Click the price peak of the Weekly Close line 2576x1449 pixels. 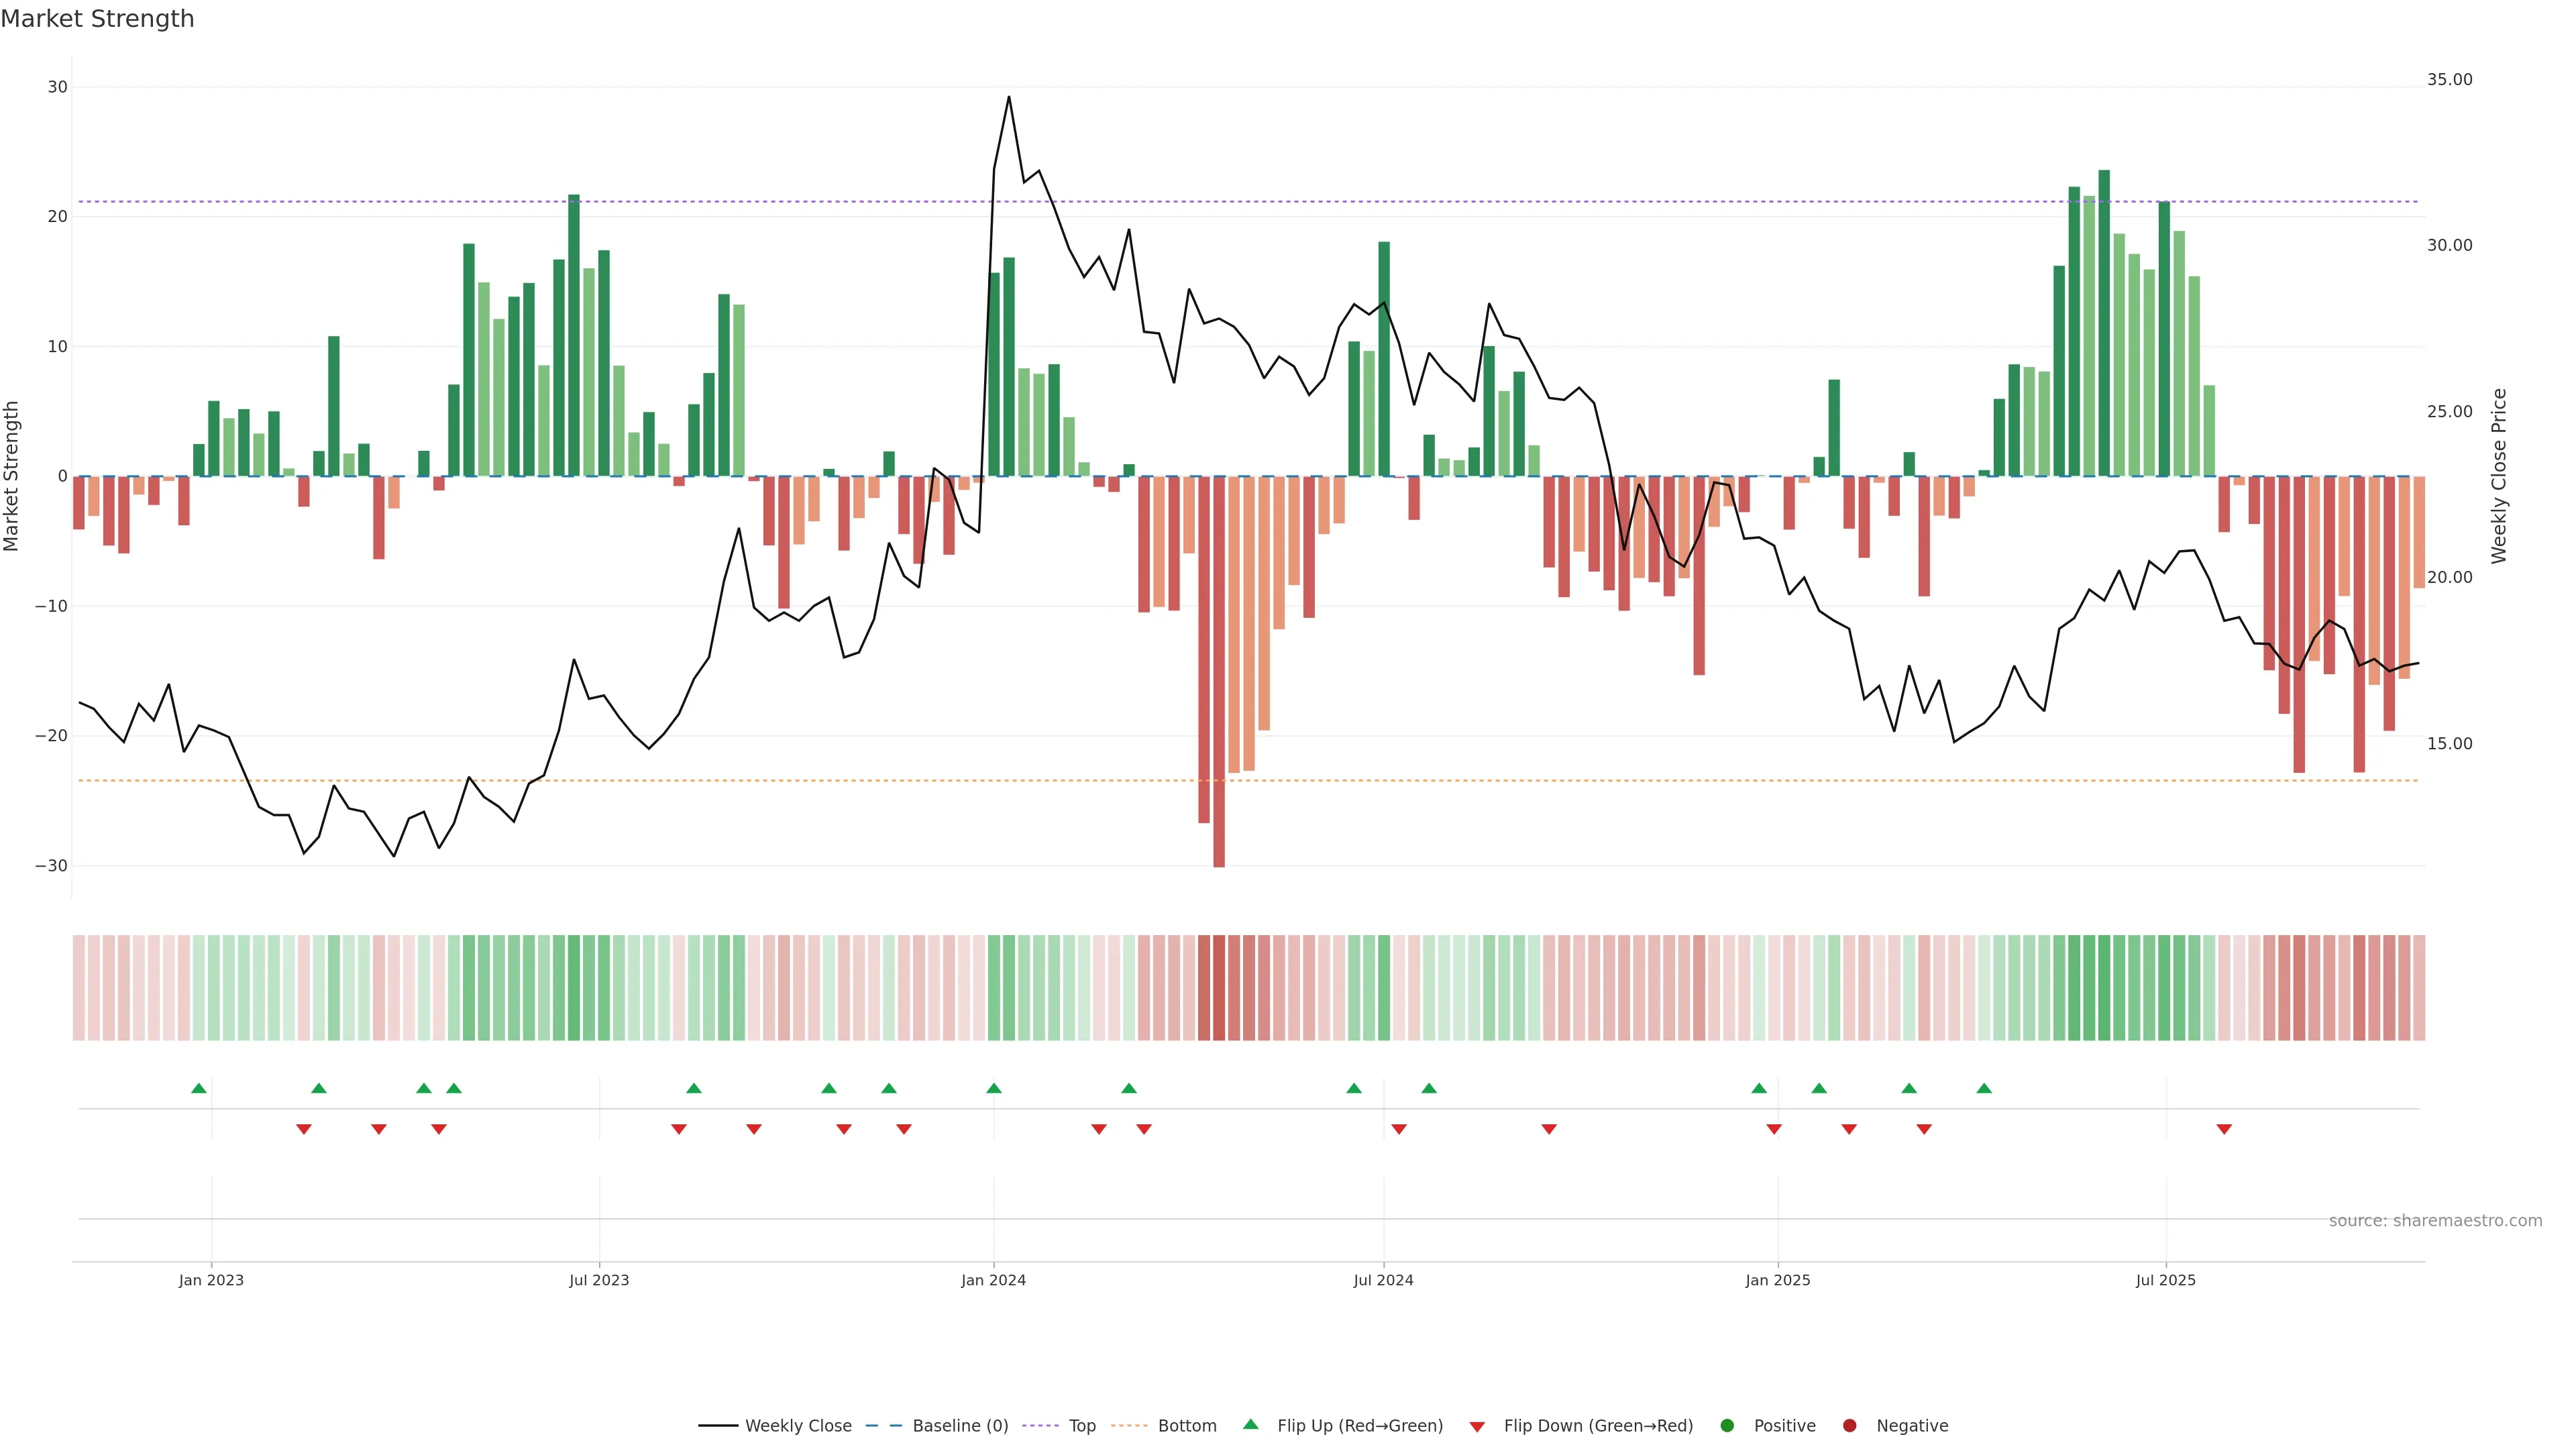click(x=1009, y=98)
